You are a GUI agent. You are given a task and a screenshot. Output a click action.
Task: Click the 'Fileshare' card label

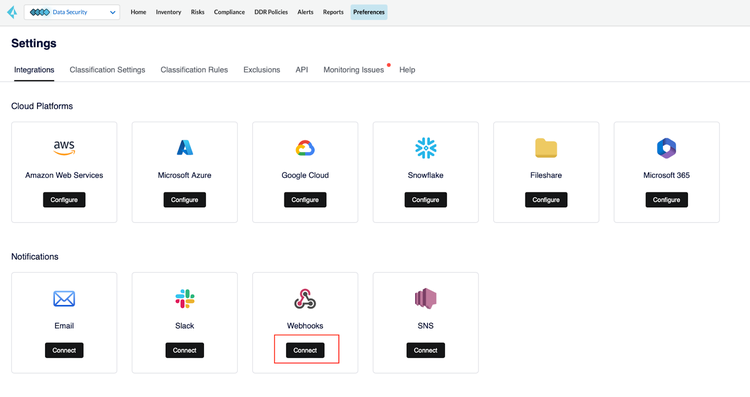click(x=546, y=176)
